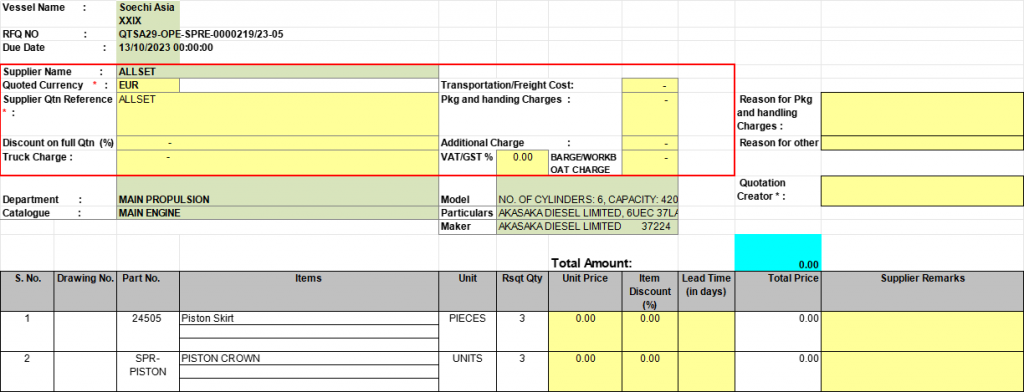1024x392 pixels.
Task: Click serial number 1 cell
Action: tap(27, 331)
